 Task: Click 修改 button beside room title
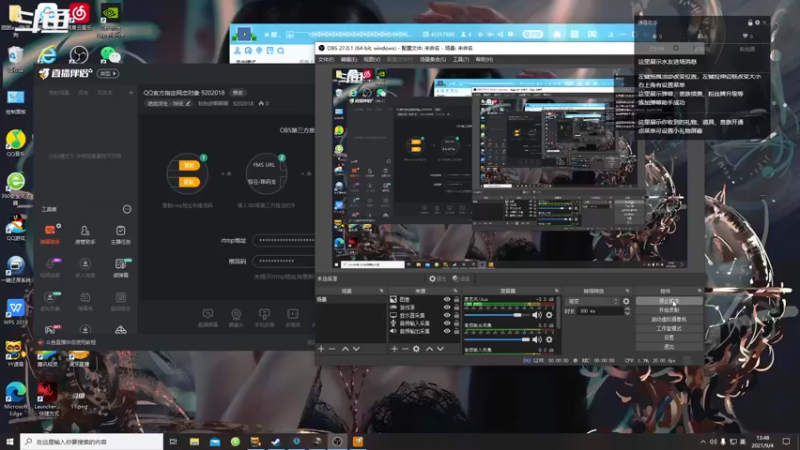click(238, 93)
